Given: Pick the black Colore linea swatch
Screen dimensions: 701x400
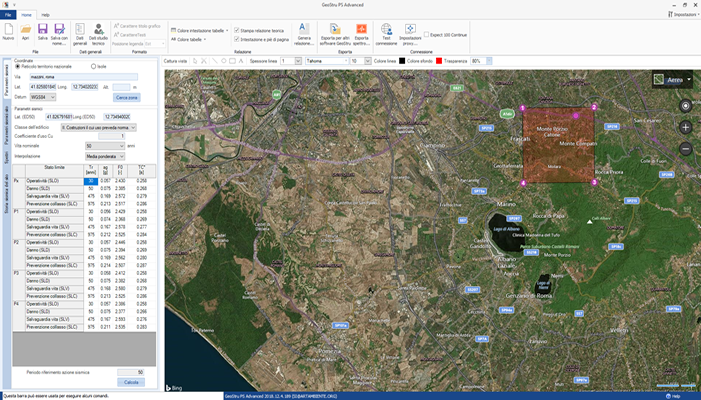Looking at the screenshot, I should pyautogui.click(x=402, y=61).
